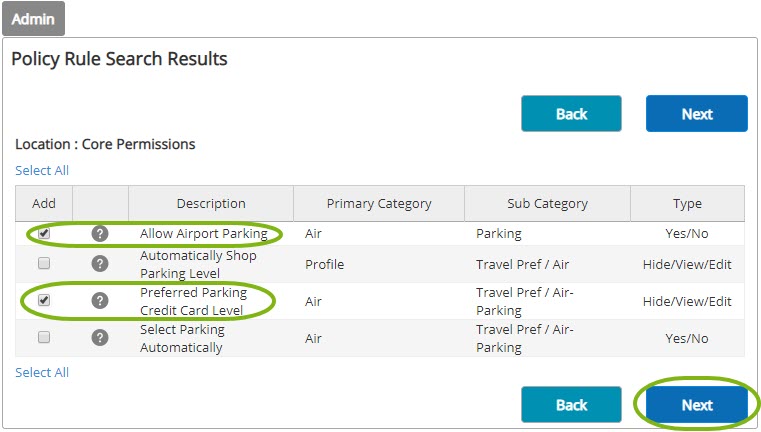
Task: Sort by the Description column header
Action: 211,203
